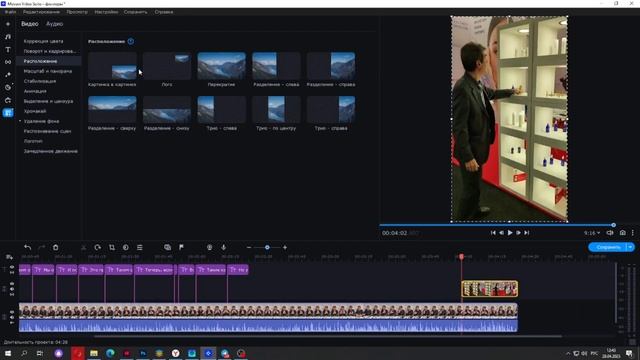Open the Редактирование menu

pyautogui.click(x=41, y=12)
